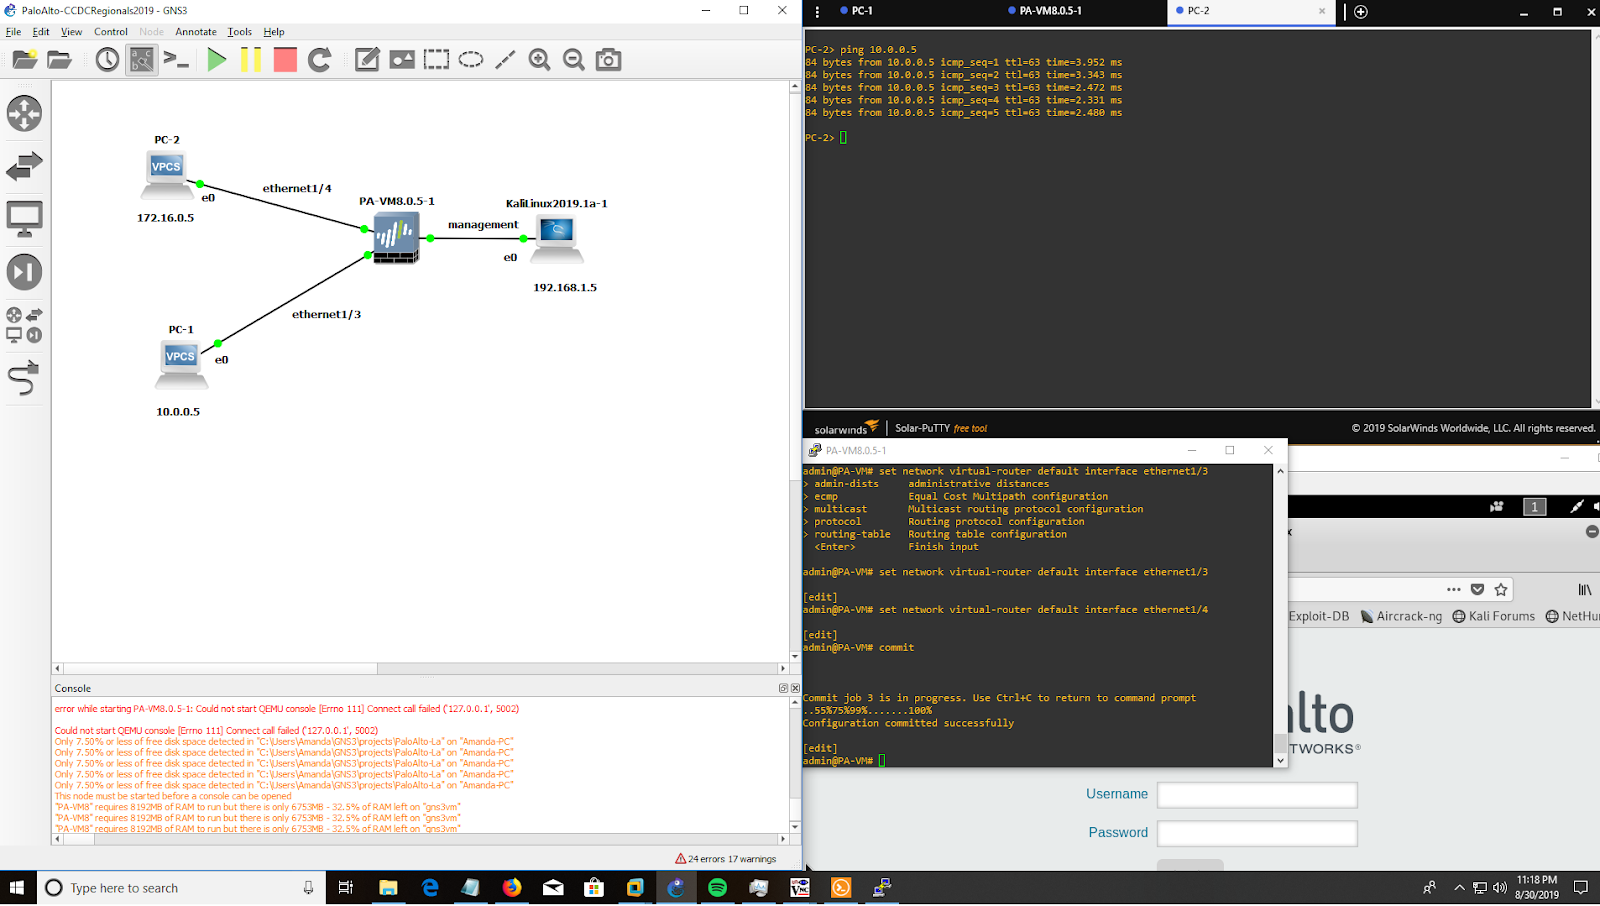
Task: Click the ethernet1/3 link label
Action: (326, 314)
